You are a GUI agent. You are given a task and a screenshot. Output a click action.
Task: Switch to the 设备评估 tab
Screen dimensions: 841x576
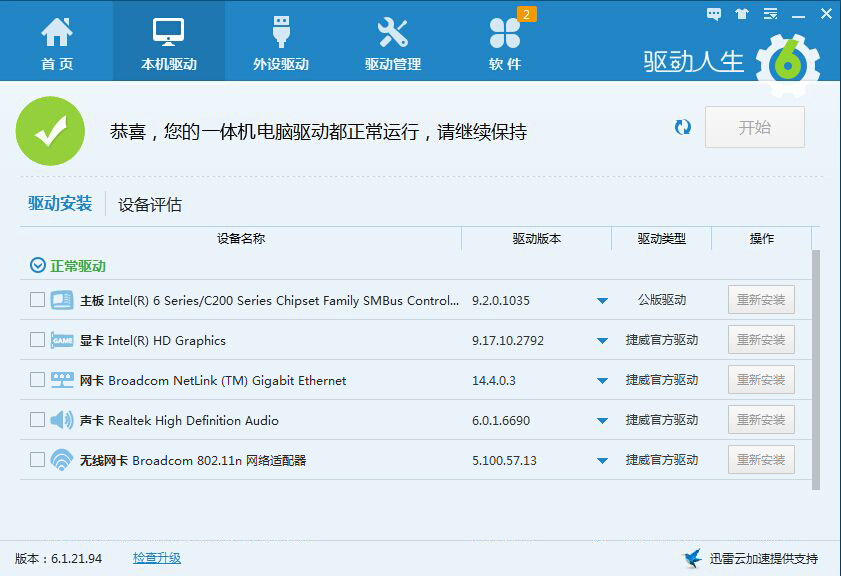pos(150,205)
